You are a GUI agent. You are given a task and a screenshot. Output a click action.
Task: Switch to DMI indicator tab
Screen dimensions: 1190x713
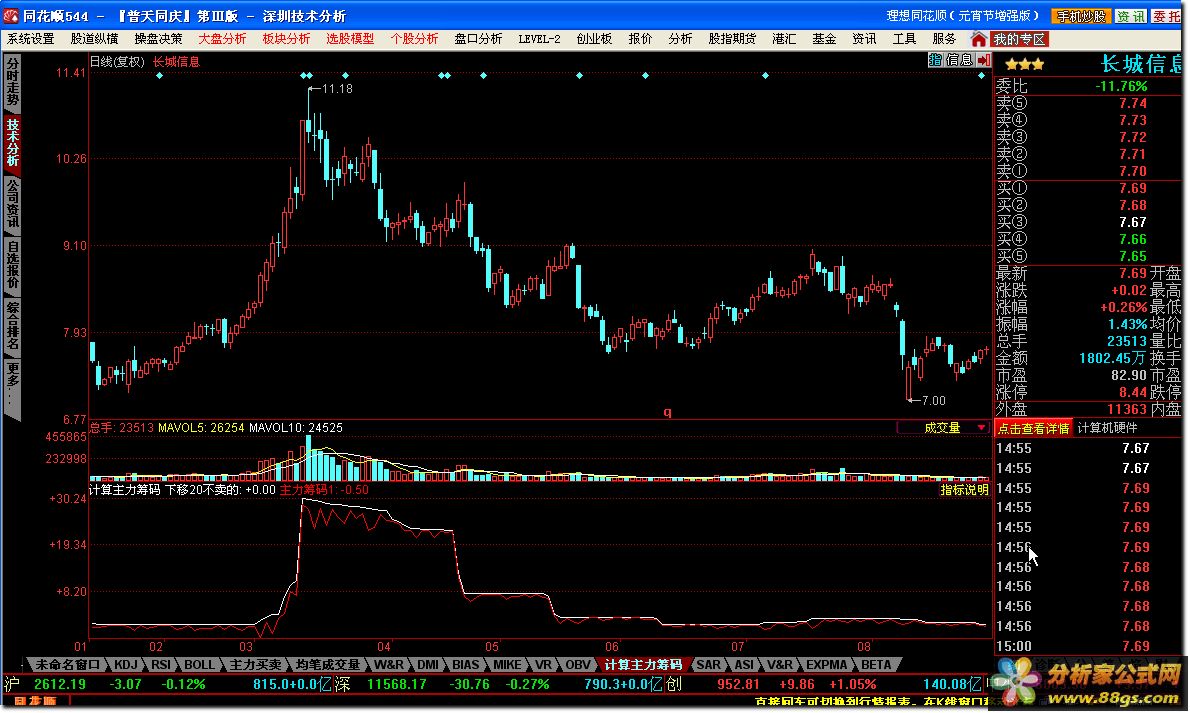[427, 664]
